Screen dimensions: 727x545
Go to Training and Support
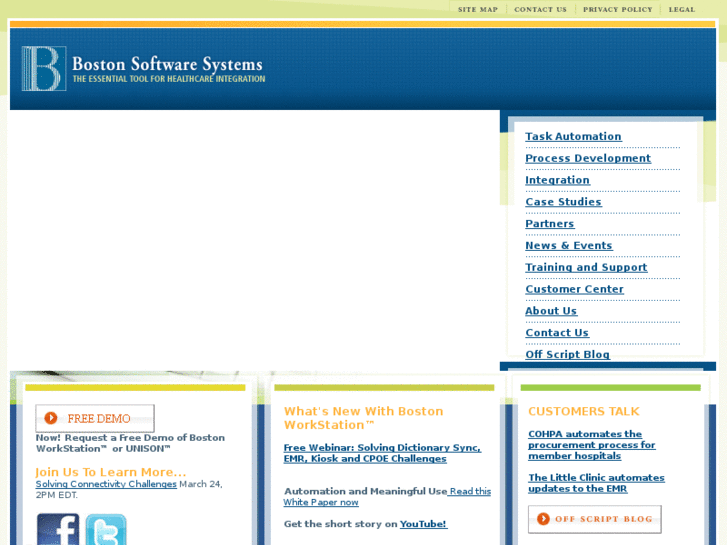click(x=586, y=267)
